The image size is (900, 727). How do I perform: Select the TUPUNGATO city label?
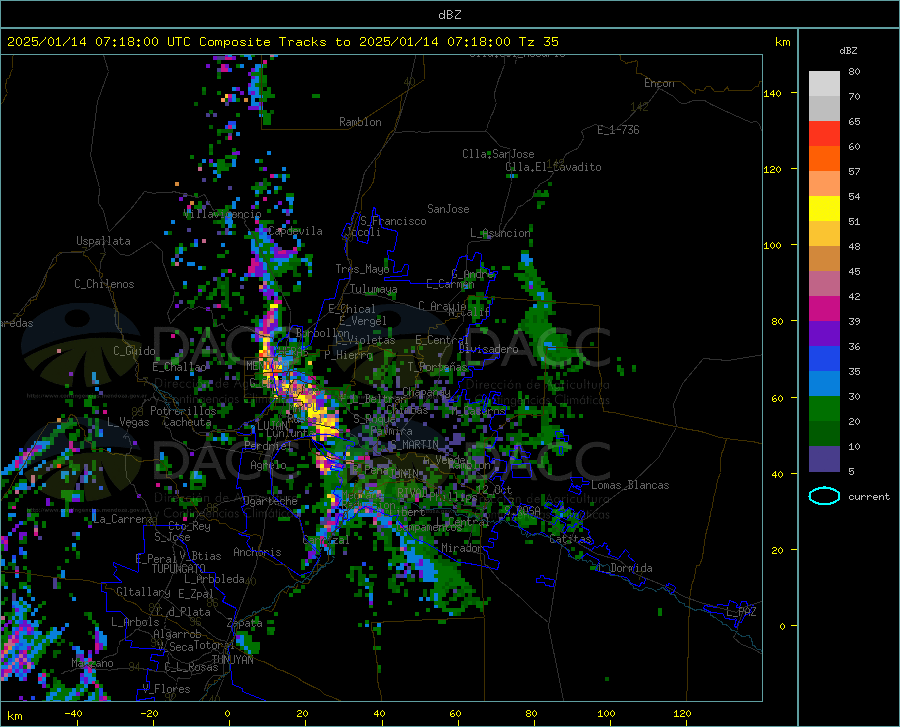179,569
